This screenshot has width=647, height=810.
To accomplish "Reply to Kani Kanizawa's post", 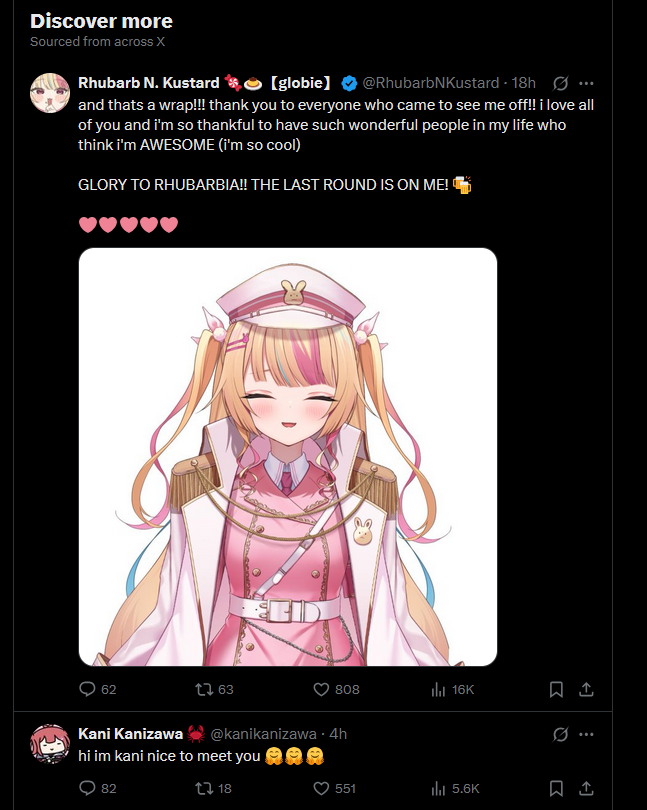I will click(97, 788).
